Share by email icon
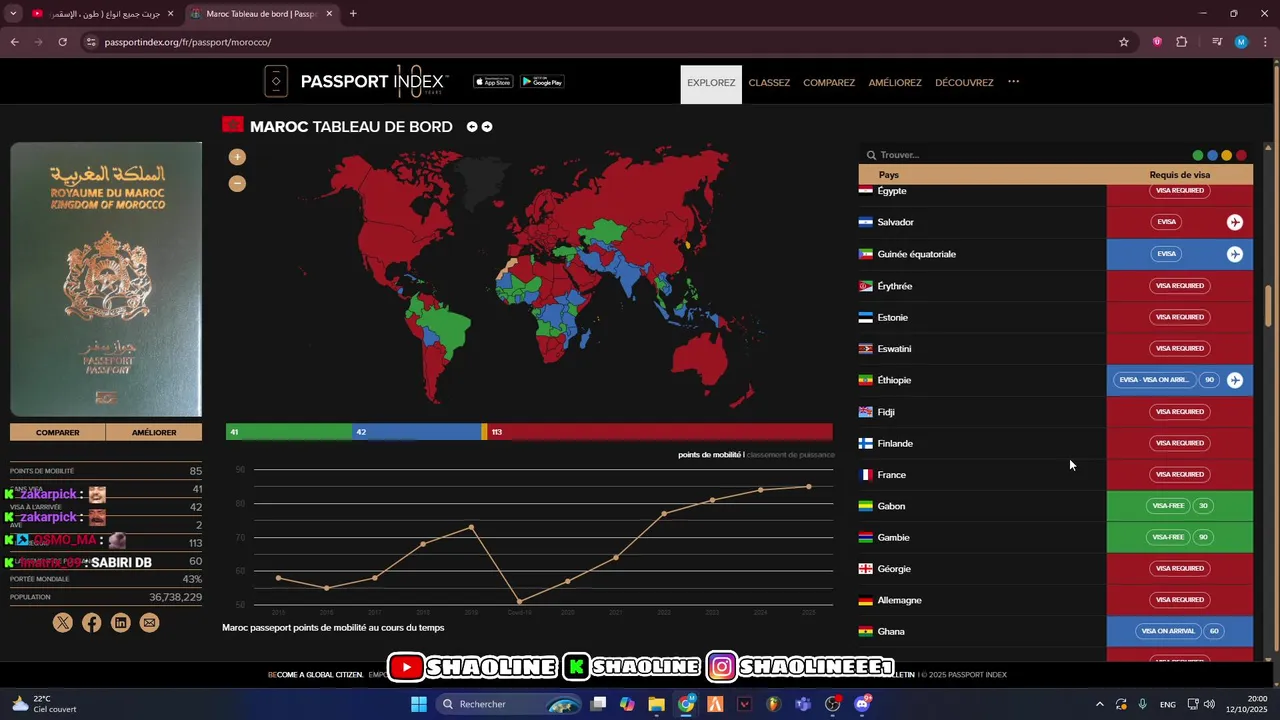 150,623
